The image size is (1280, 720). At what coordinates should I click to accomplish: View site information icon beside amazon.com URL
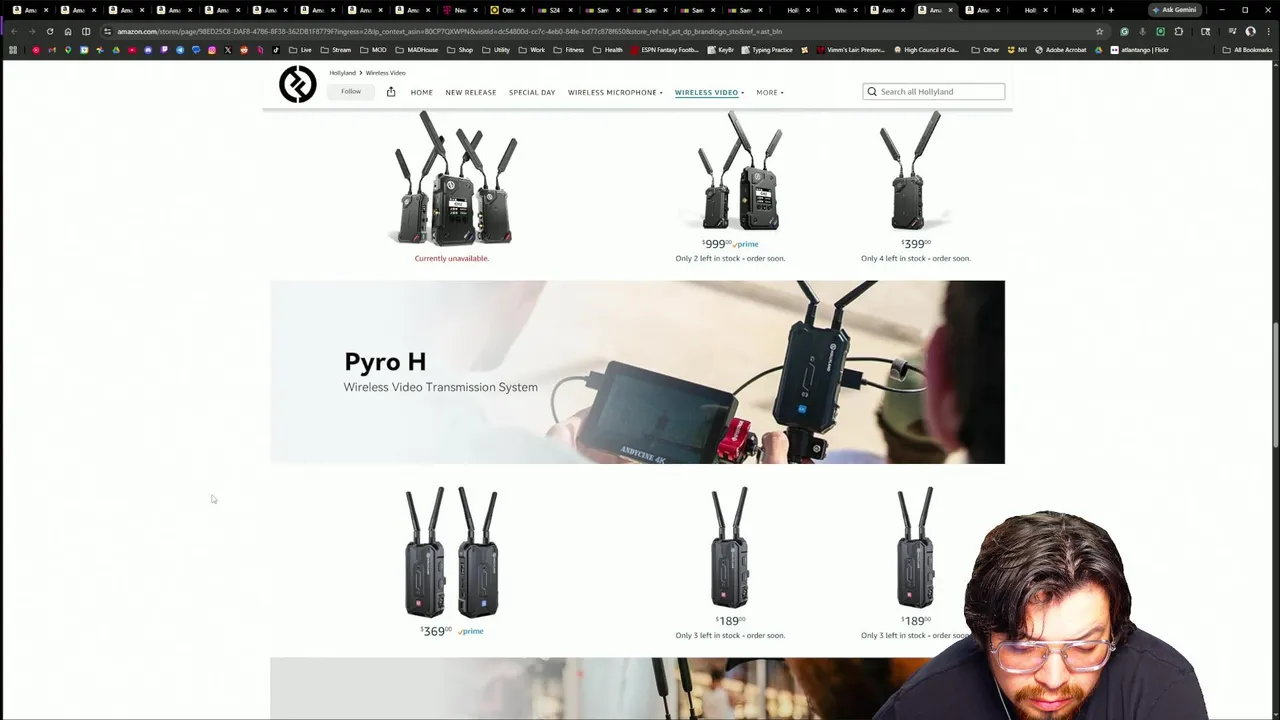click(x=107, y=31)
